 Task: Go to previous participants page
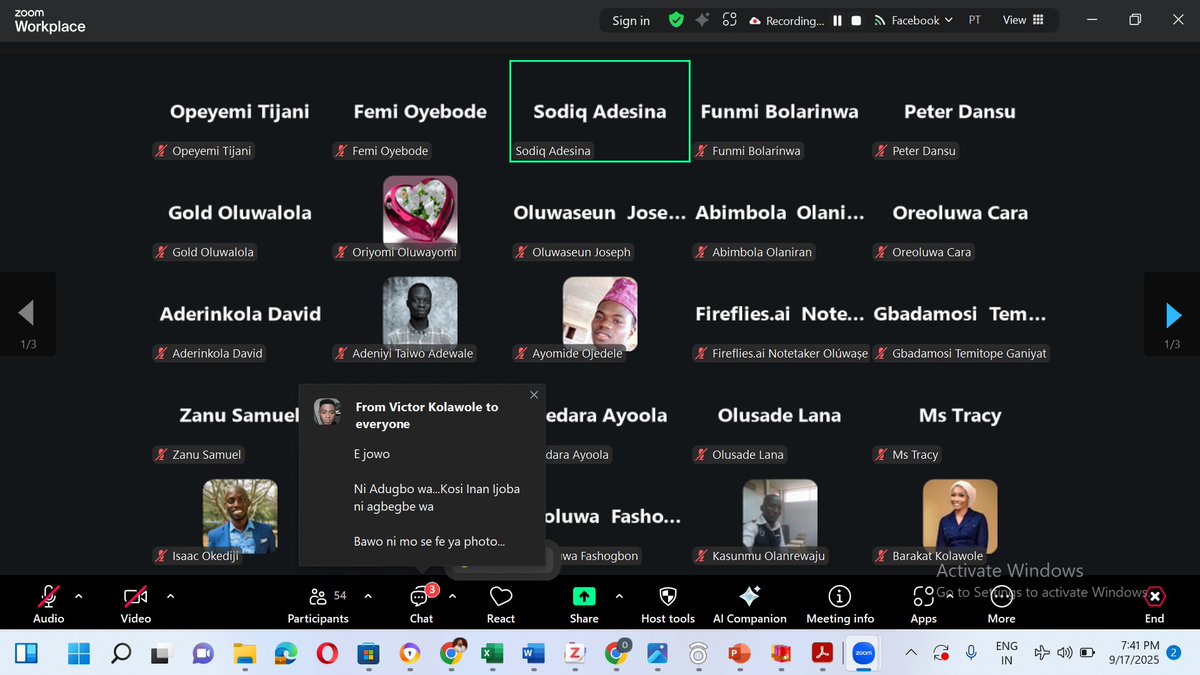(x=27, y=315)
